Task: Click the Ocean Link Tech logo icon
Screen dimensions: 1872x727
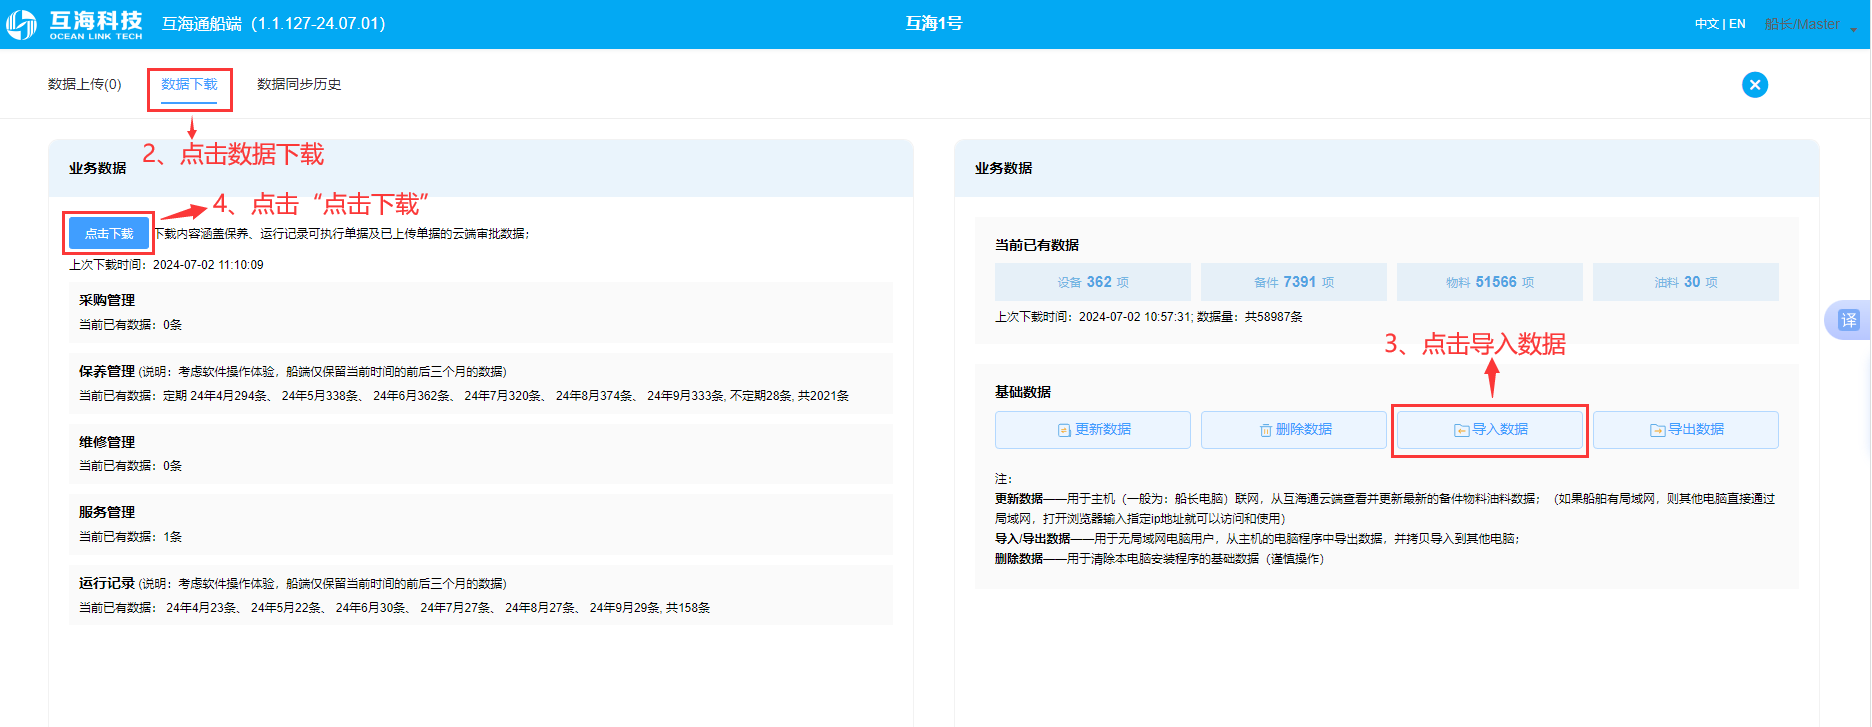Action: click(21, 24)
